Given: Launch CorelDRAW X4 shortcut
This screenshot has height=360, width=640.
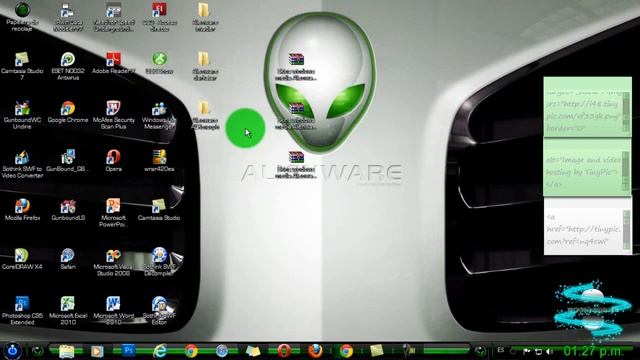Looking at the screenshot, I should (22, 259).
